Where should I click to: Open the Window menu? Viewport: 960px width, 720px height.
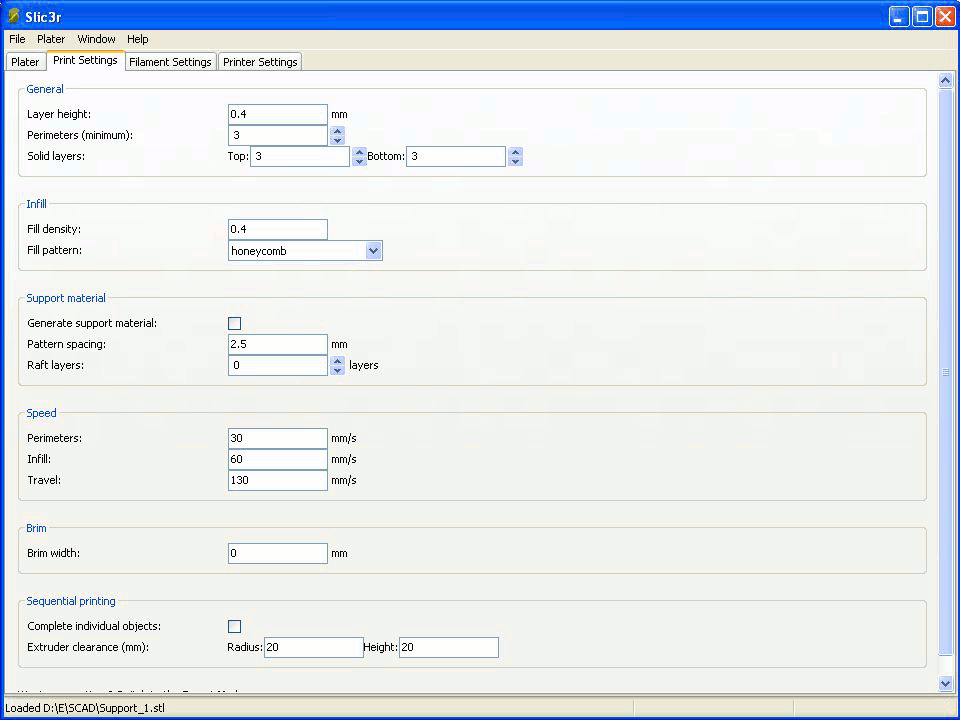[96, 39]
